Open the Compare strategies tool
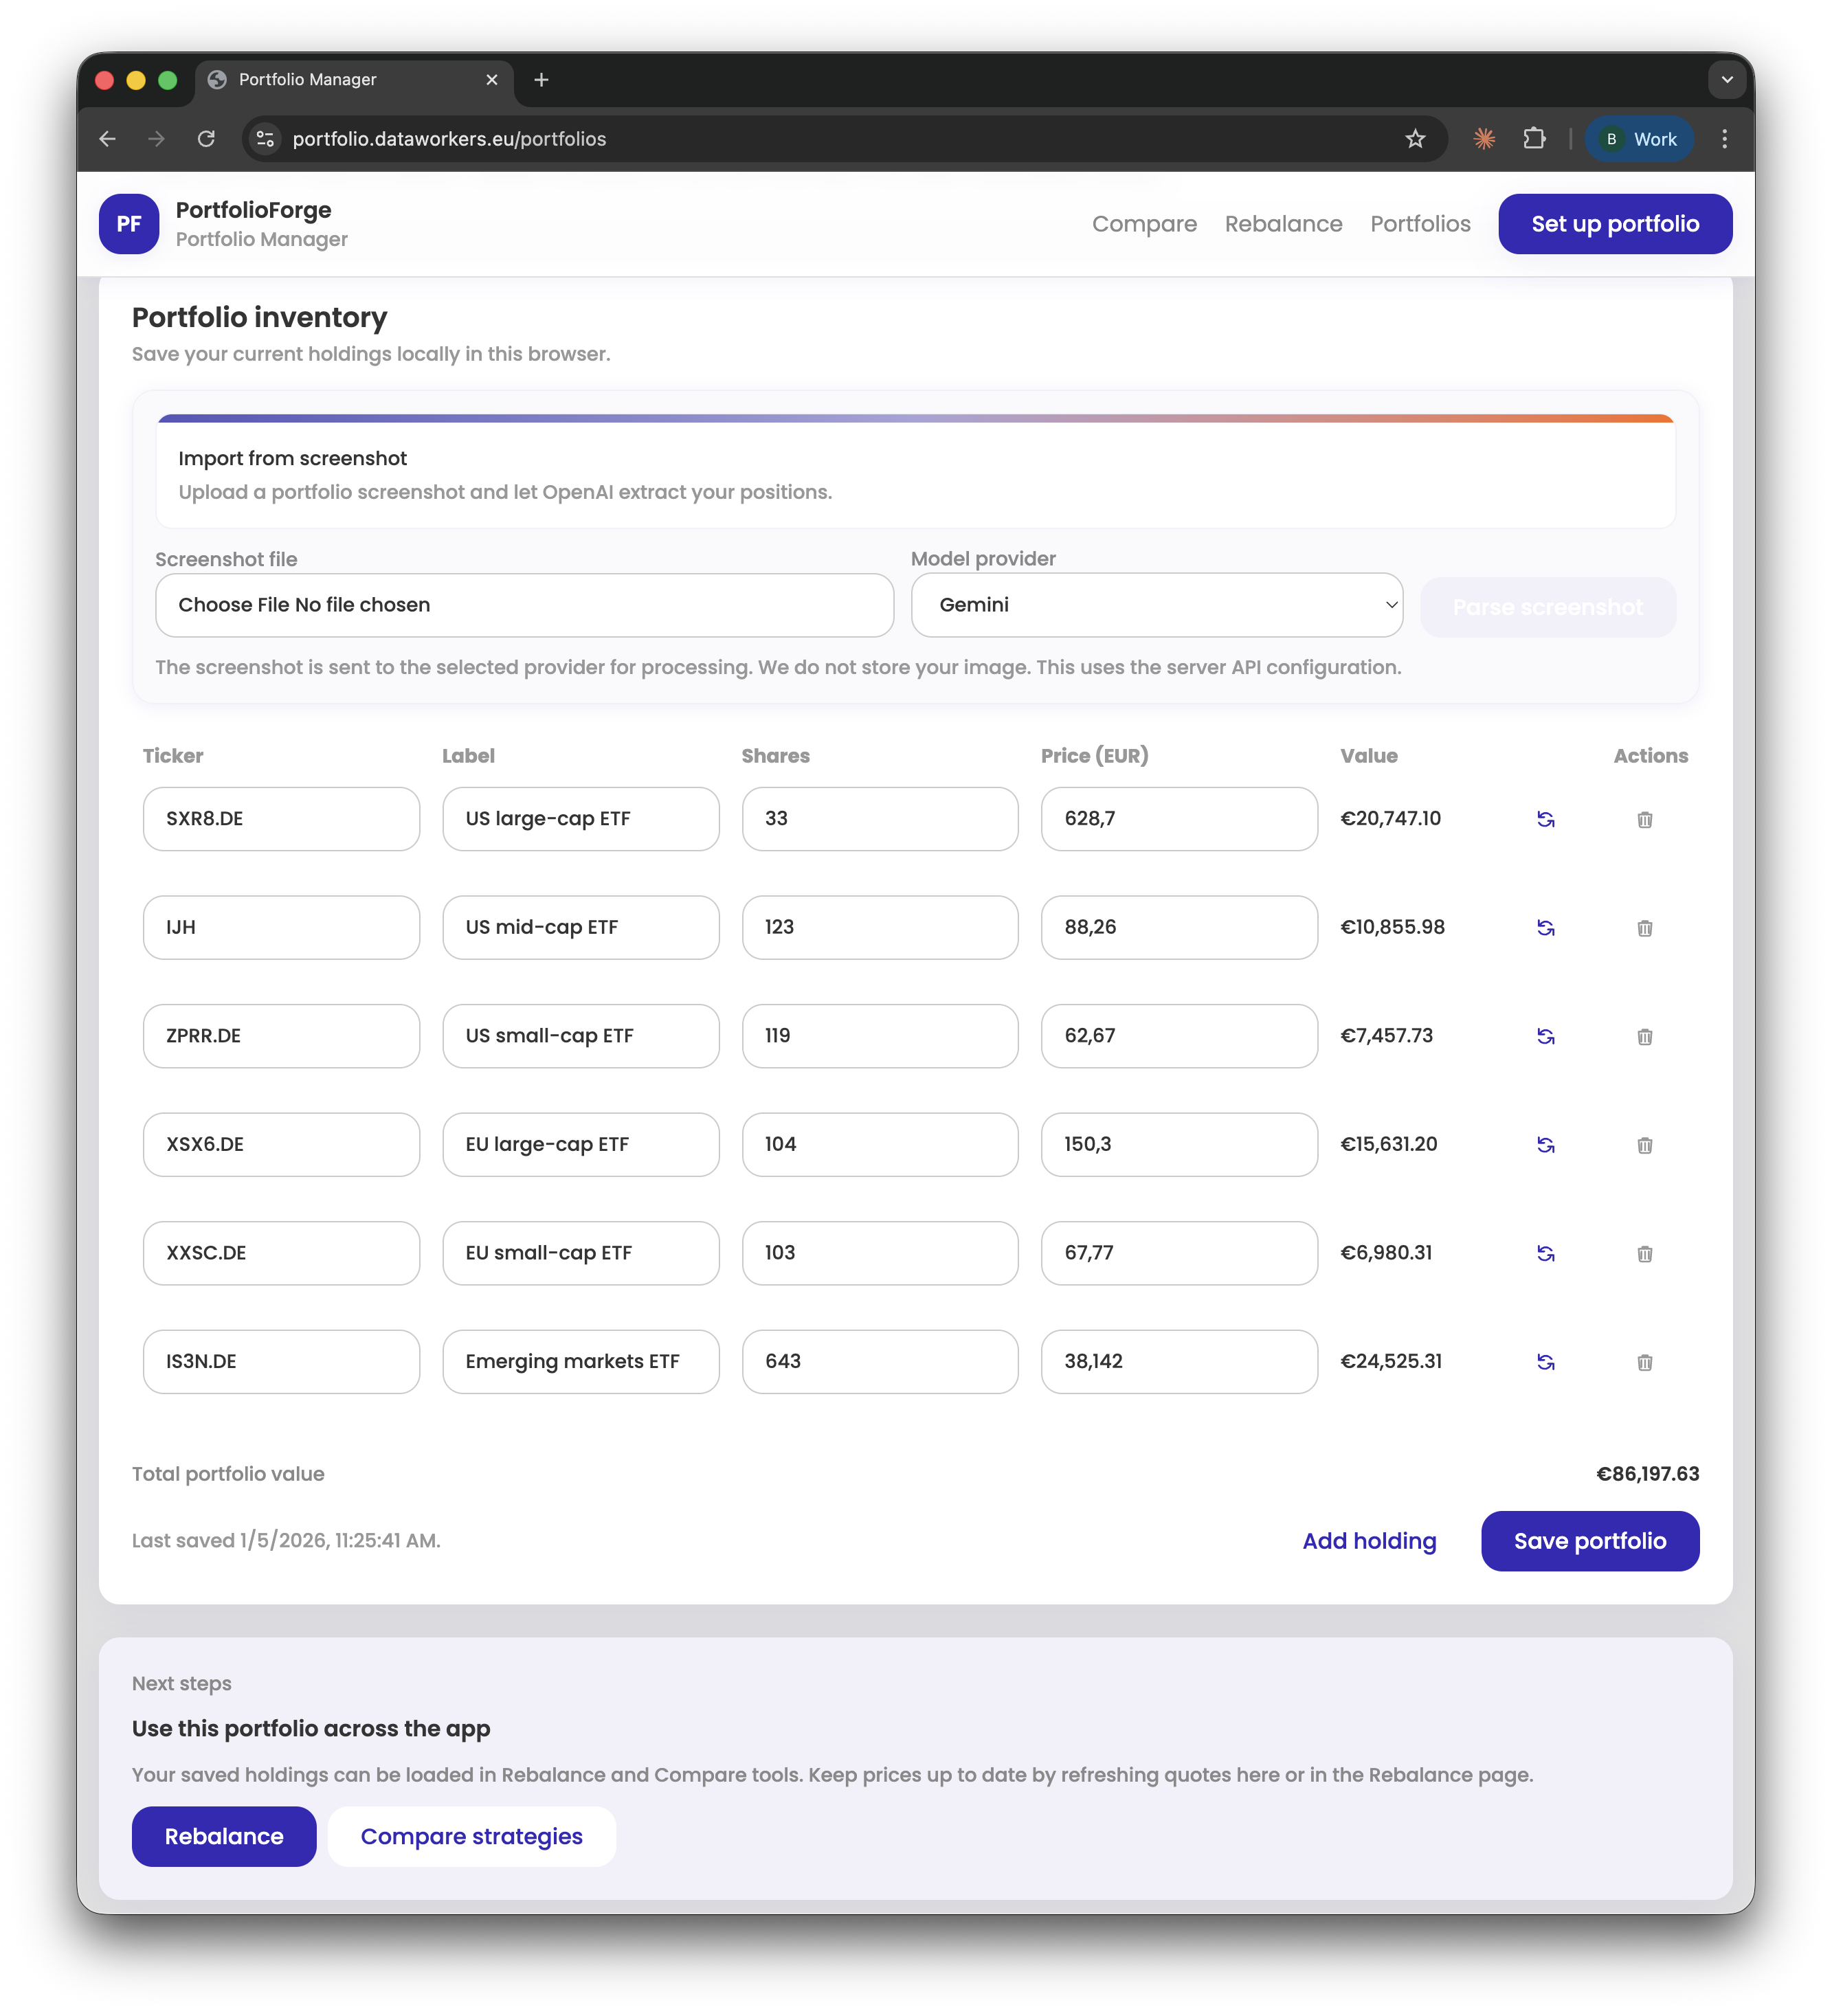 471,1836
